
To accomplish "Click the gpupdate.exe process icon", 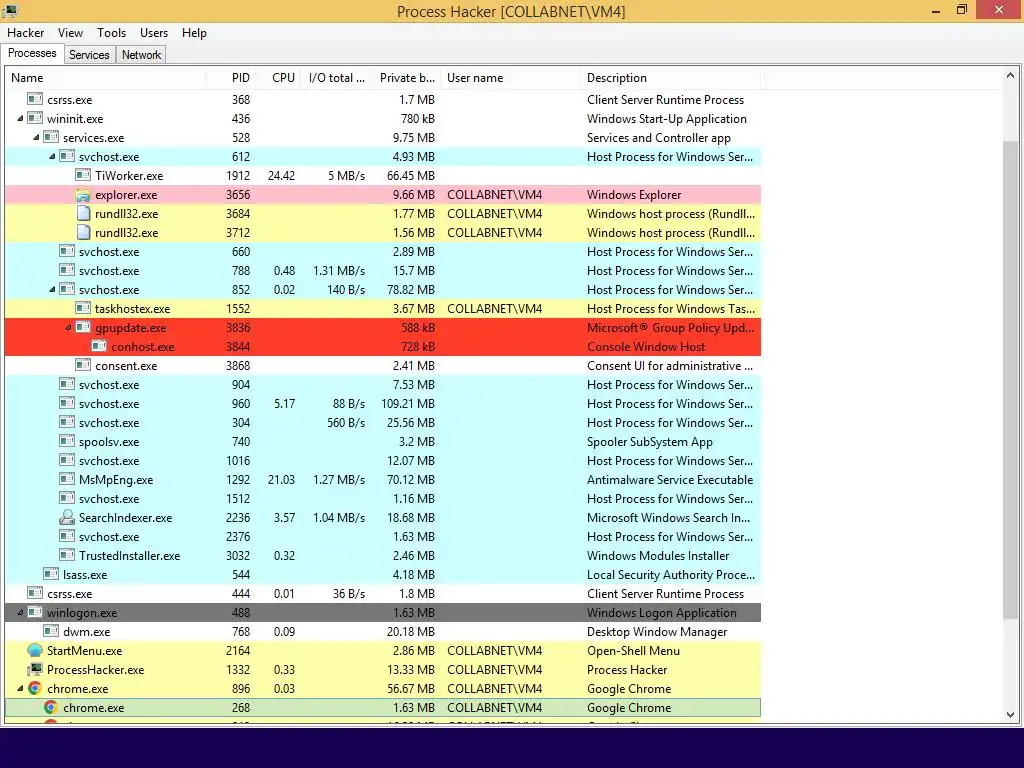I will 83,327.
